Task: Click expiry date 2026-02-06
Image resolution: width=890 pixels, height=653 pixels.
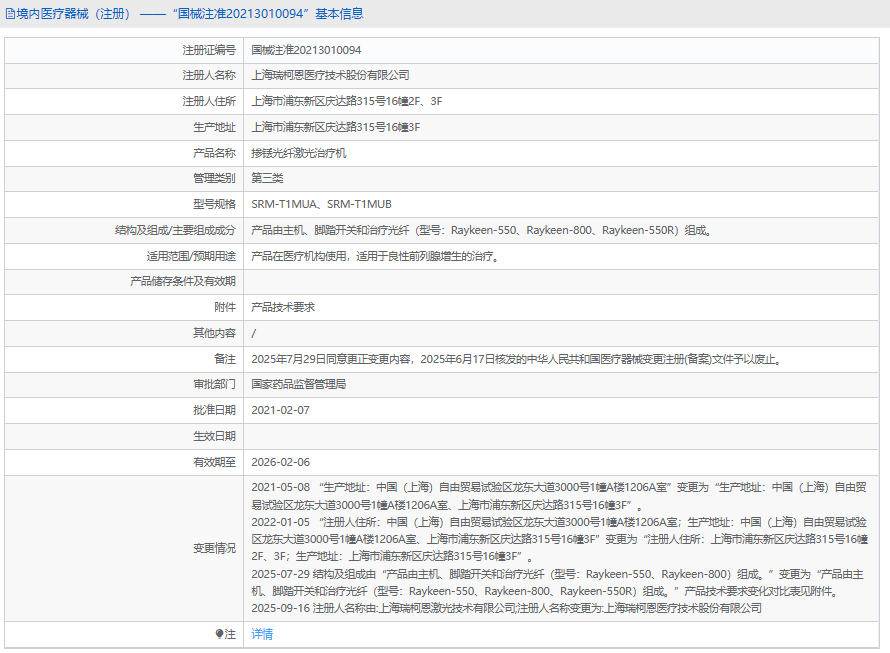Action: tap(281, 462)
